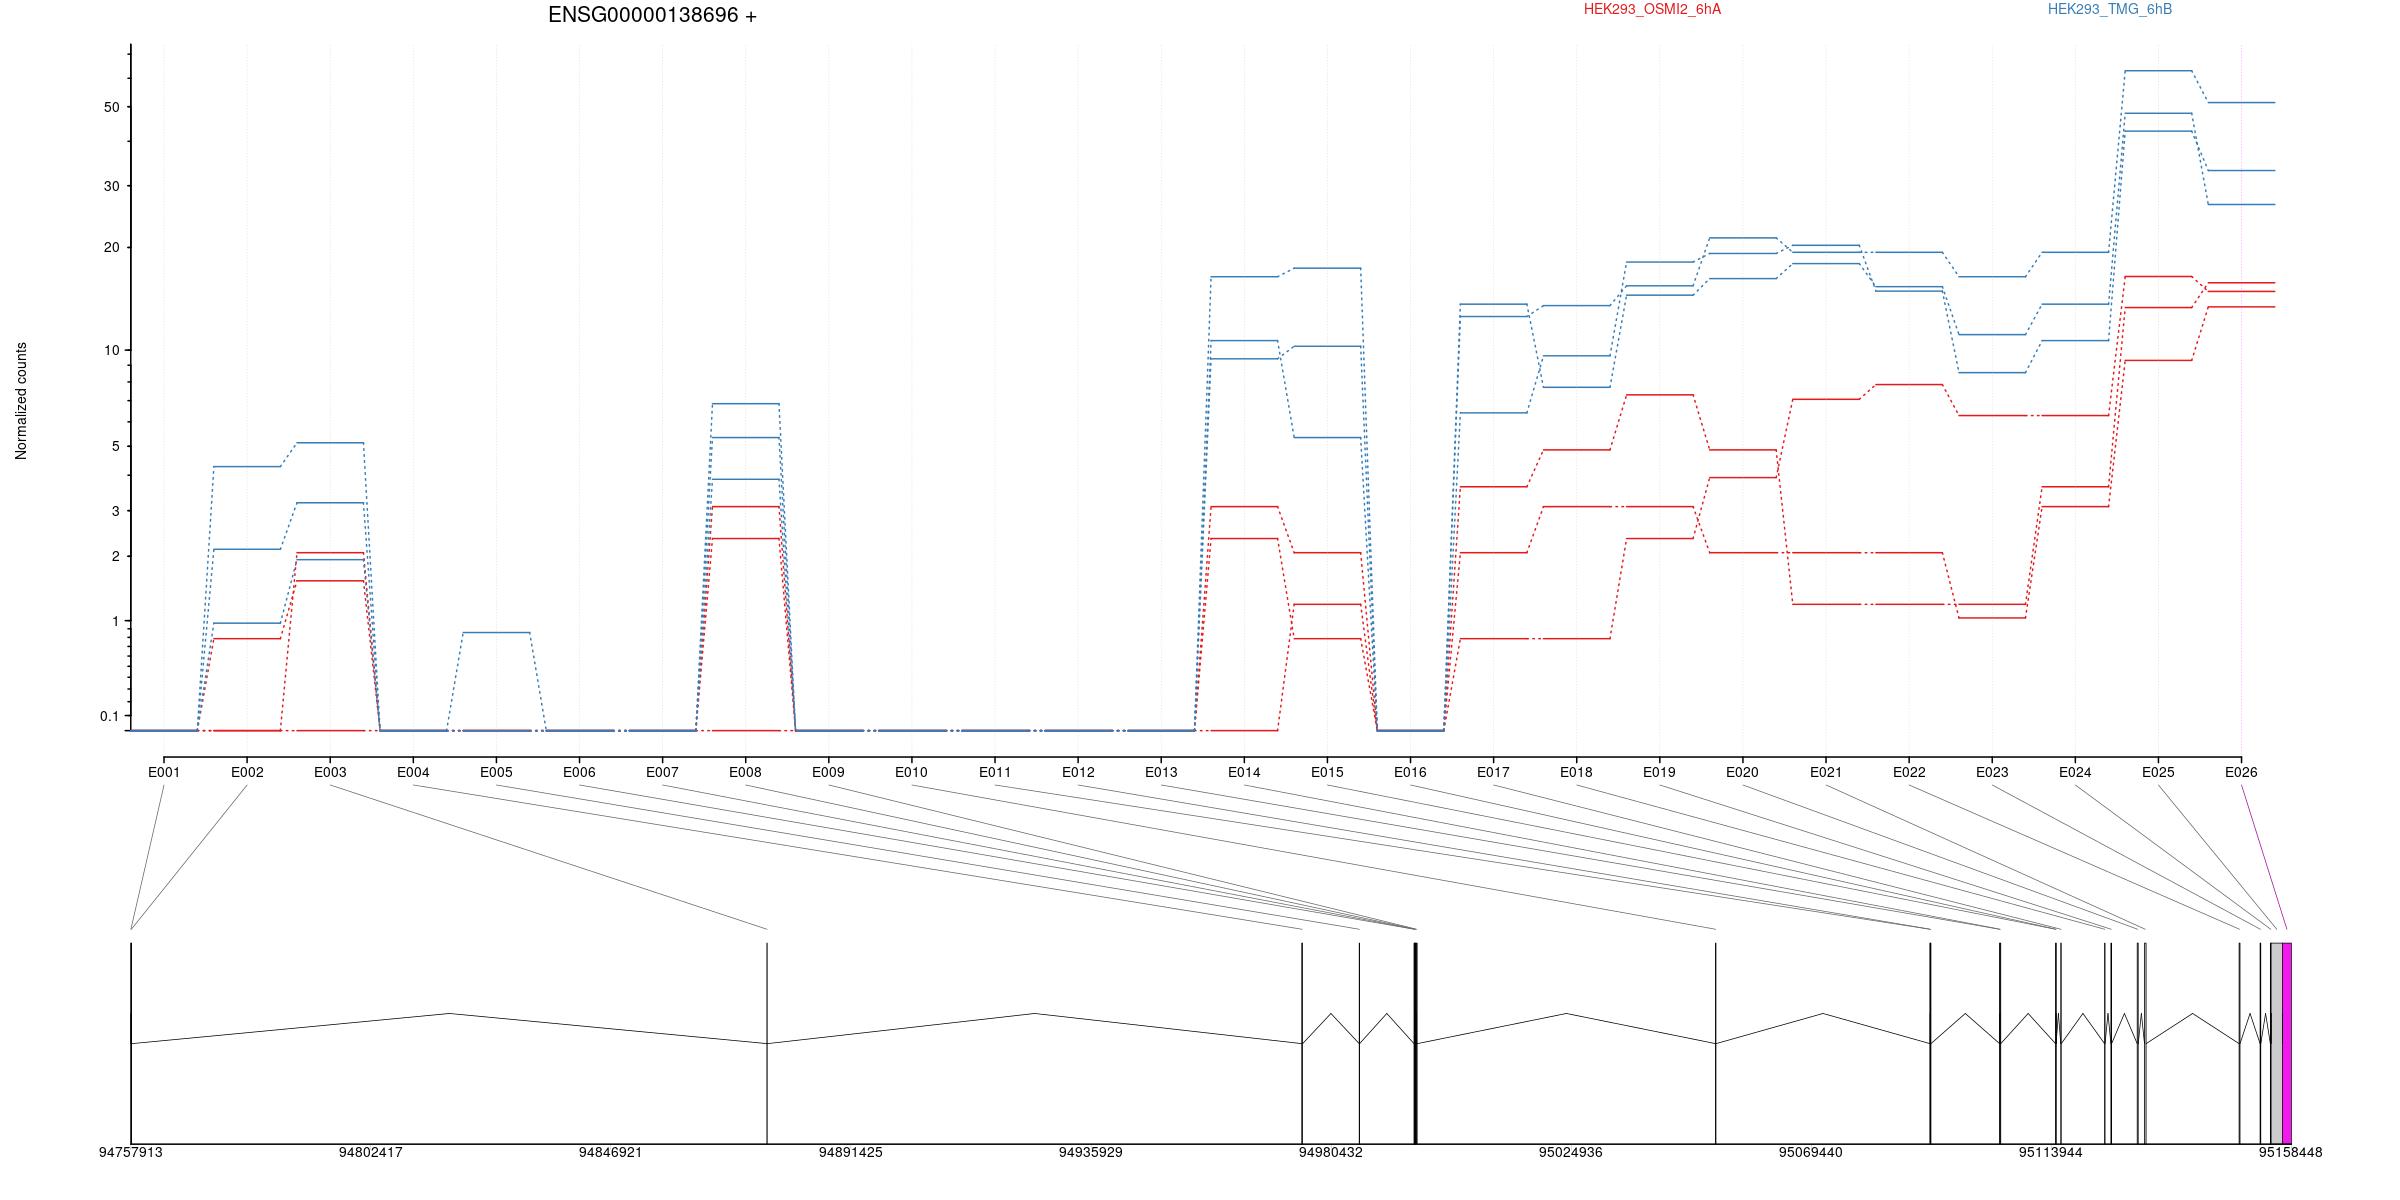Select the HEK293_TMG_6hB legend label

point(2110,9)
